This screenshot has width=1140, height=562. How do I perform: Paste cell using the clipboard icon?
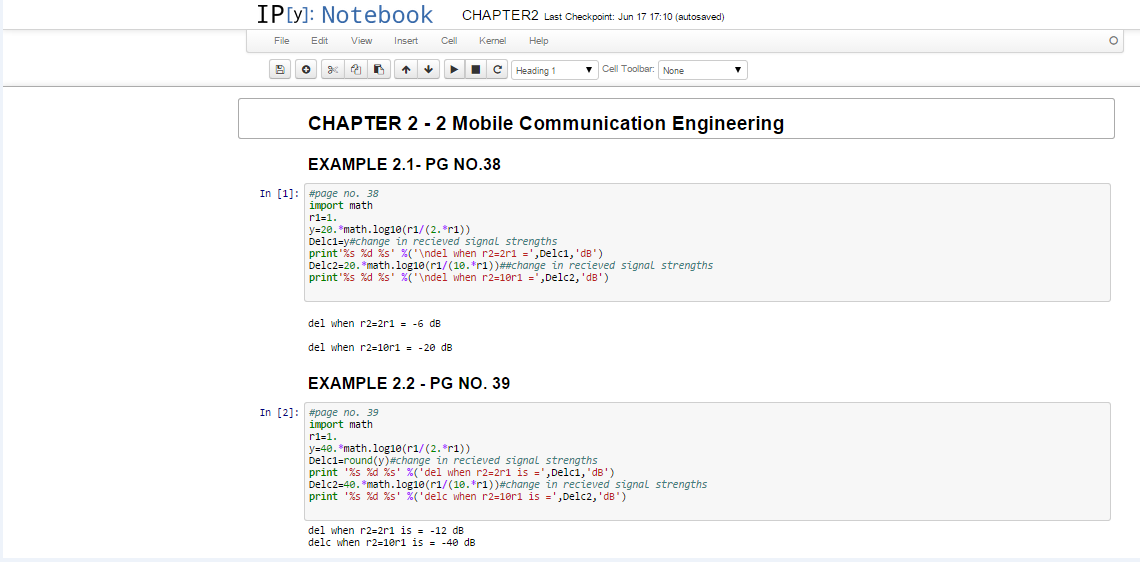(379, 70)
